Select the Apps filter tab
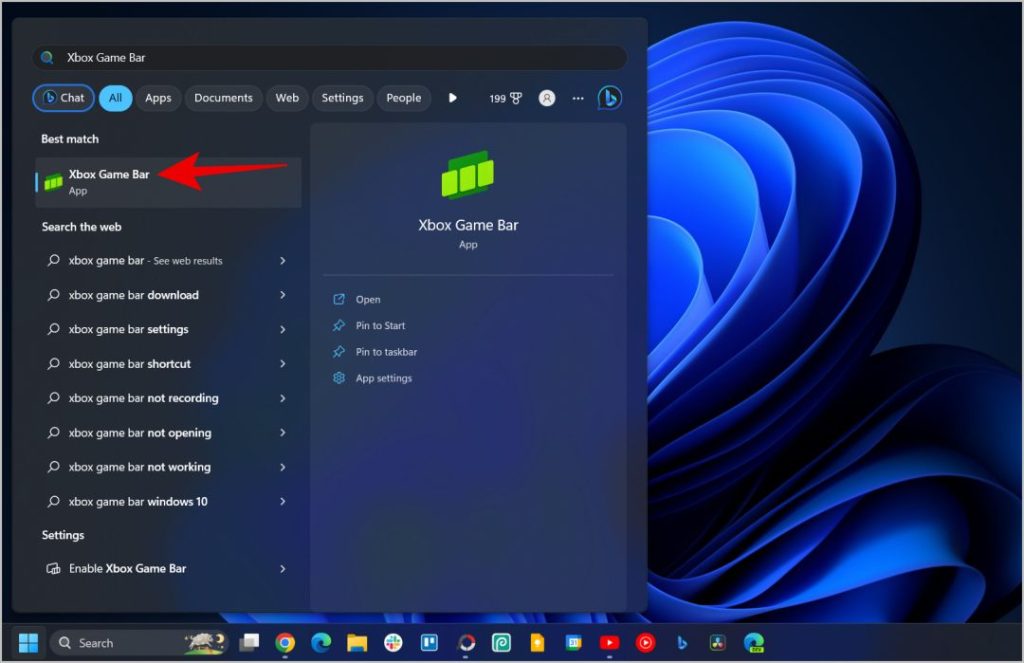 [x=158, y=98]
